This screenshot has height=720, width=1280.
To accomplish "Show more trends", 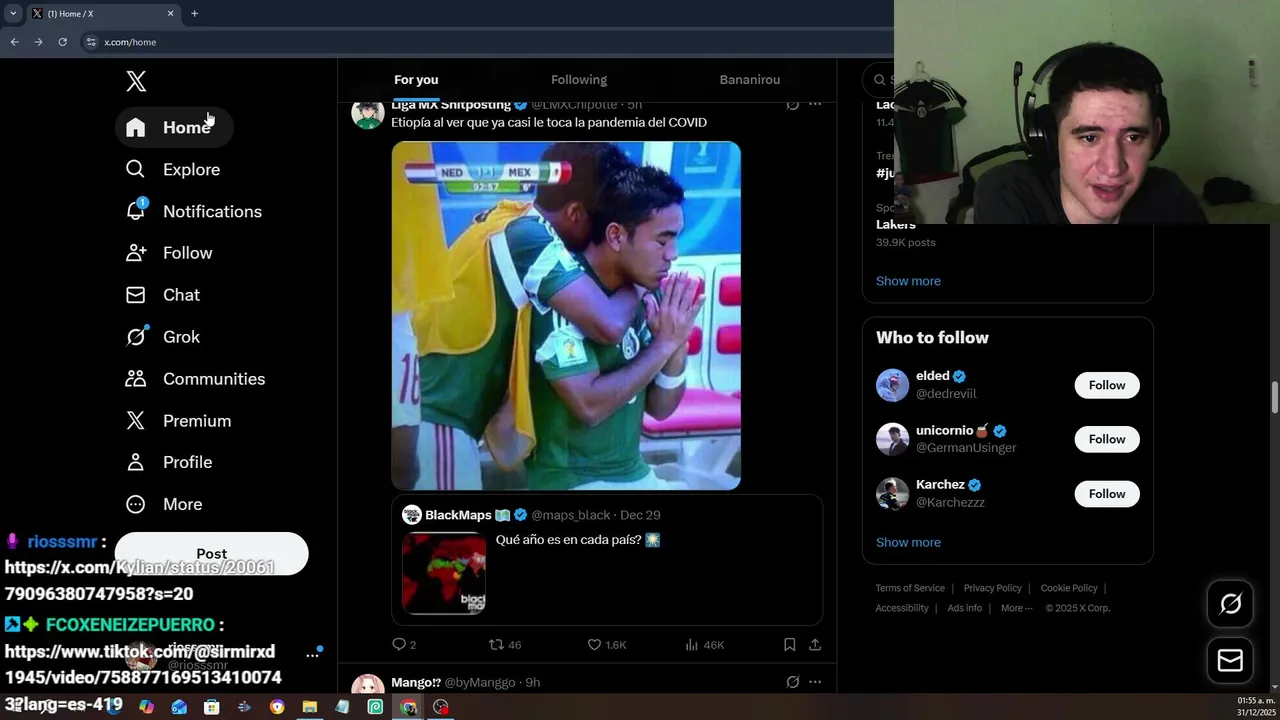I will [908, 281].
